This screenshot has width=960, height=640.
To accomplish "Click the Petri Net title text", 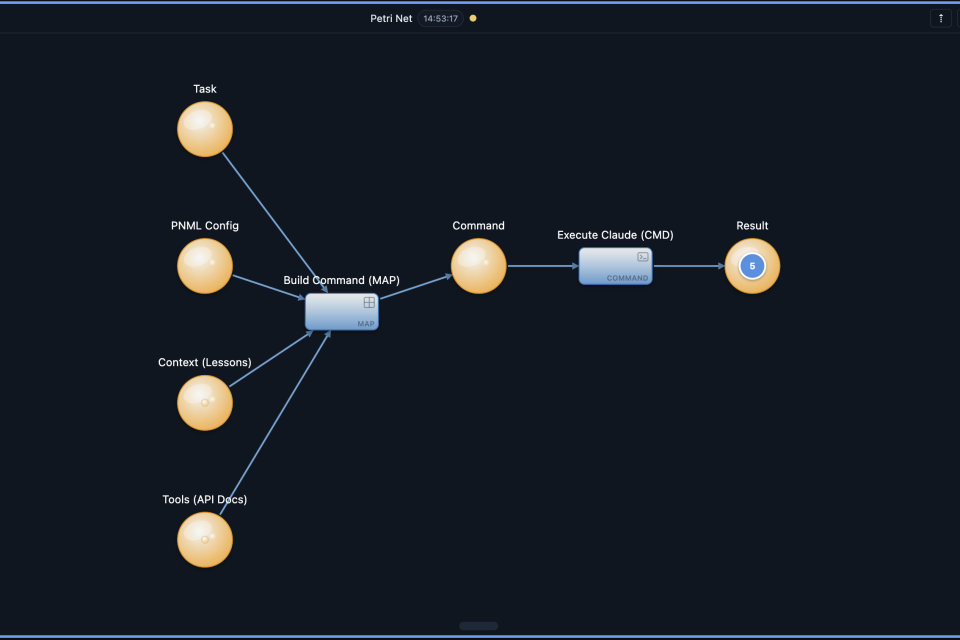I will coord(391,18).
